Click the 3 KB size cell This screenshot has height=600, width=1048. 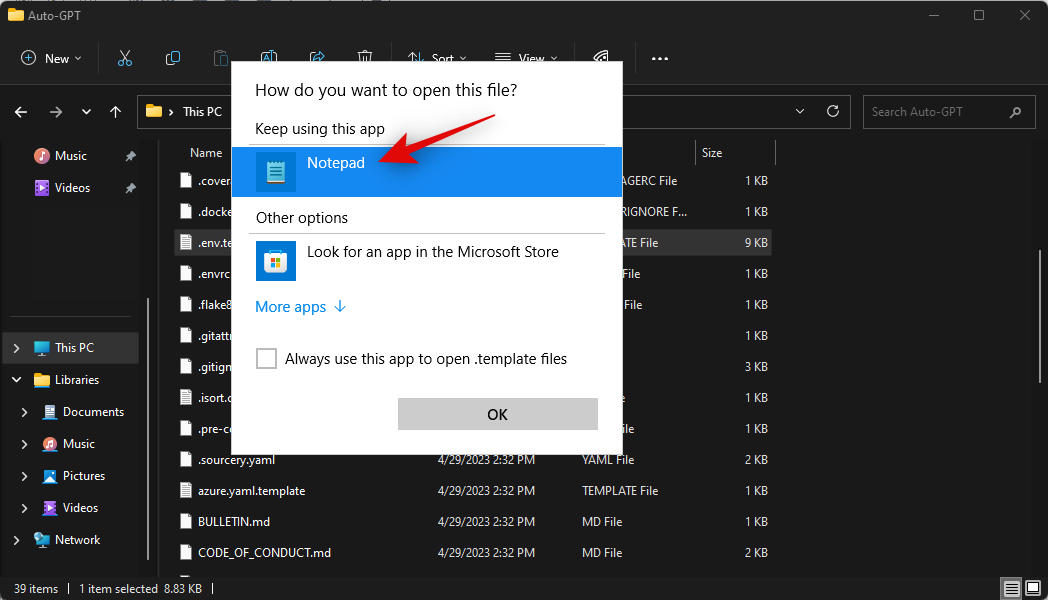tap(756, 367)
